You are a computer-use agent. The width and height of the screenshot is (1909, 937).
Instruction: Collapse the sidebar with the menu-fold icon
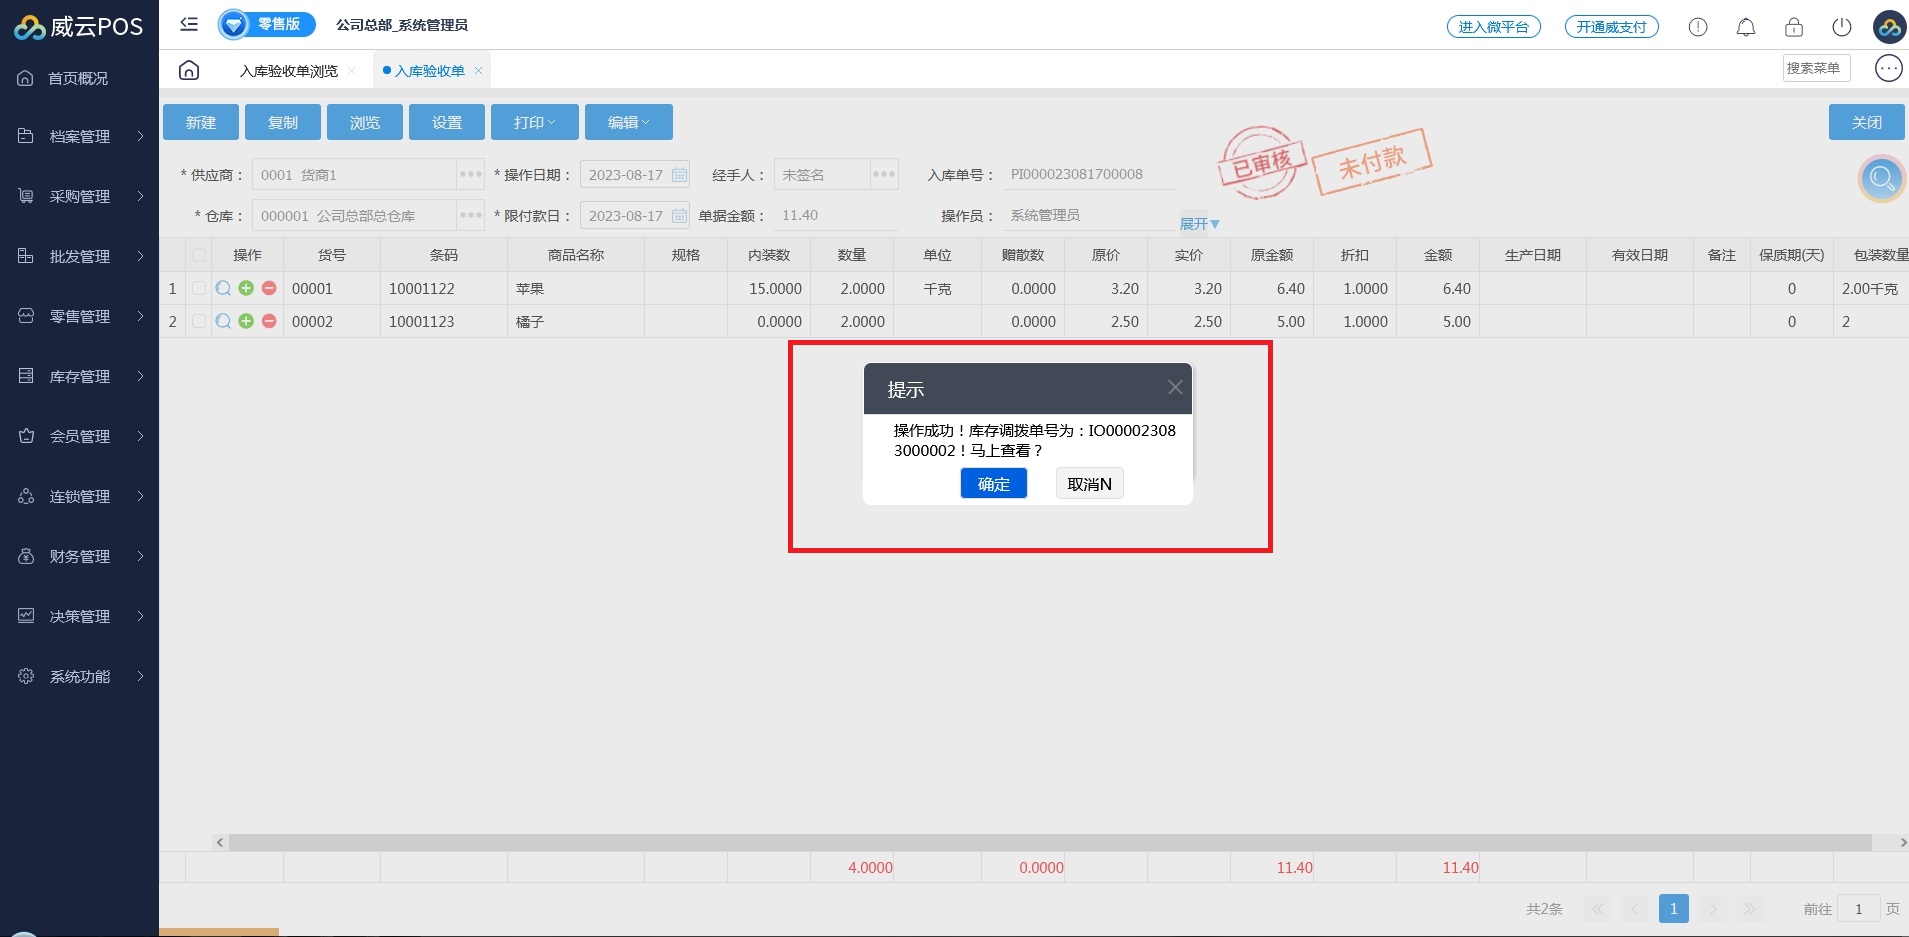click(x=189, y=24)
